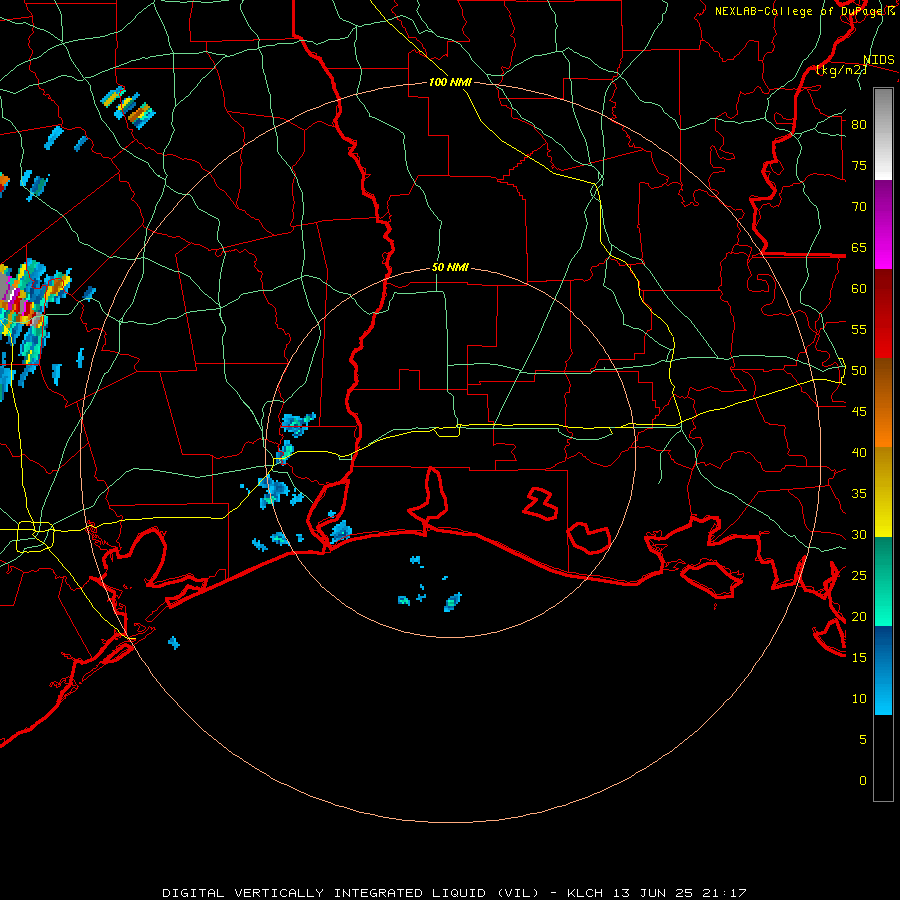Click the 100 NMI range ring label

pos(450,83)
